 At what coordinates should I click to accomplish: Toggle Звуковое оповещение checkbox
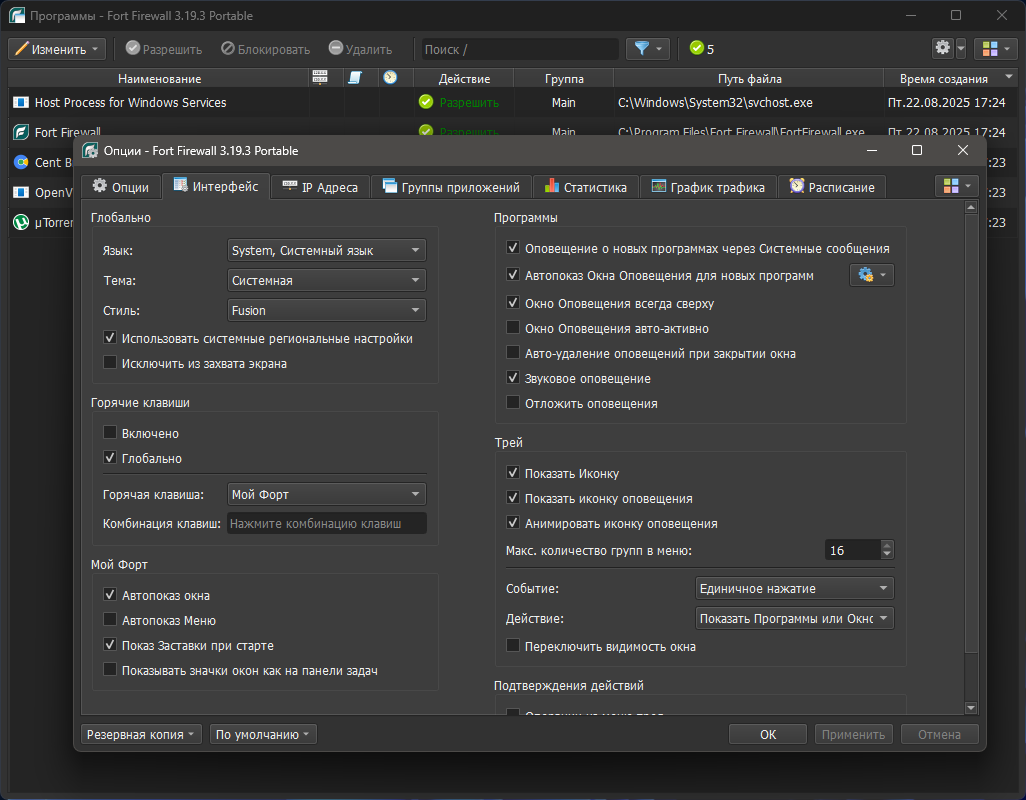513,377
